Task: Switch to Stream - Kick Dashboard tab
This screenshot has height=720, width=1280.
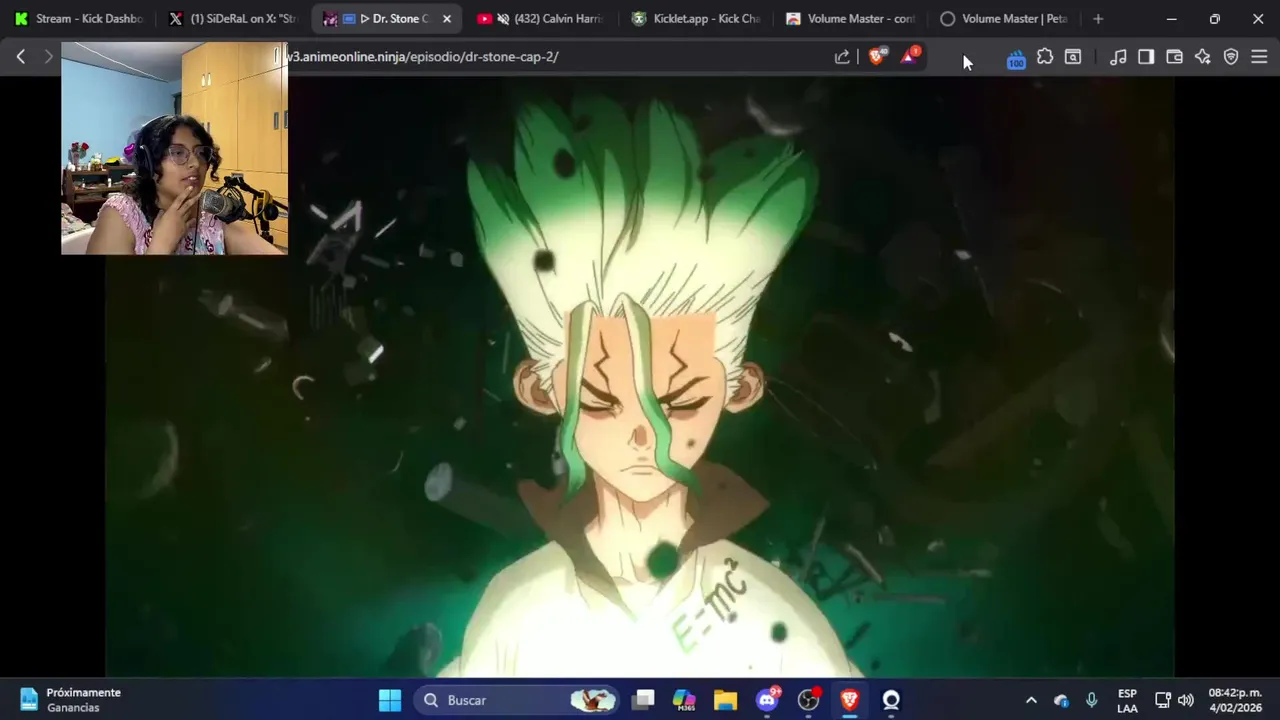Action: pos(80,19)
